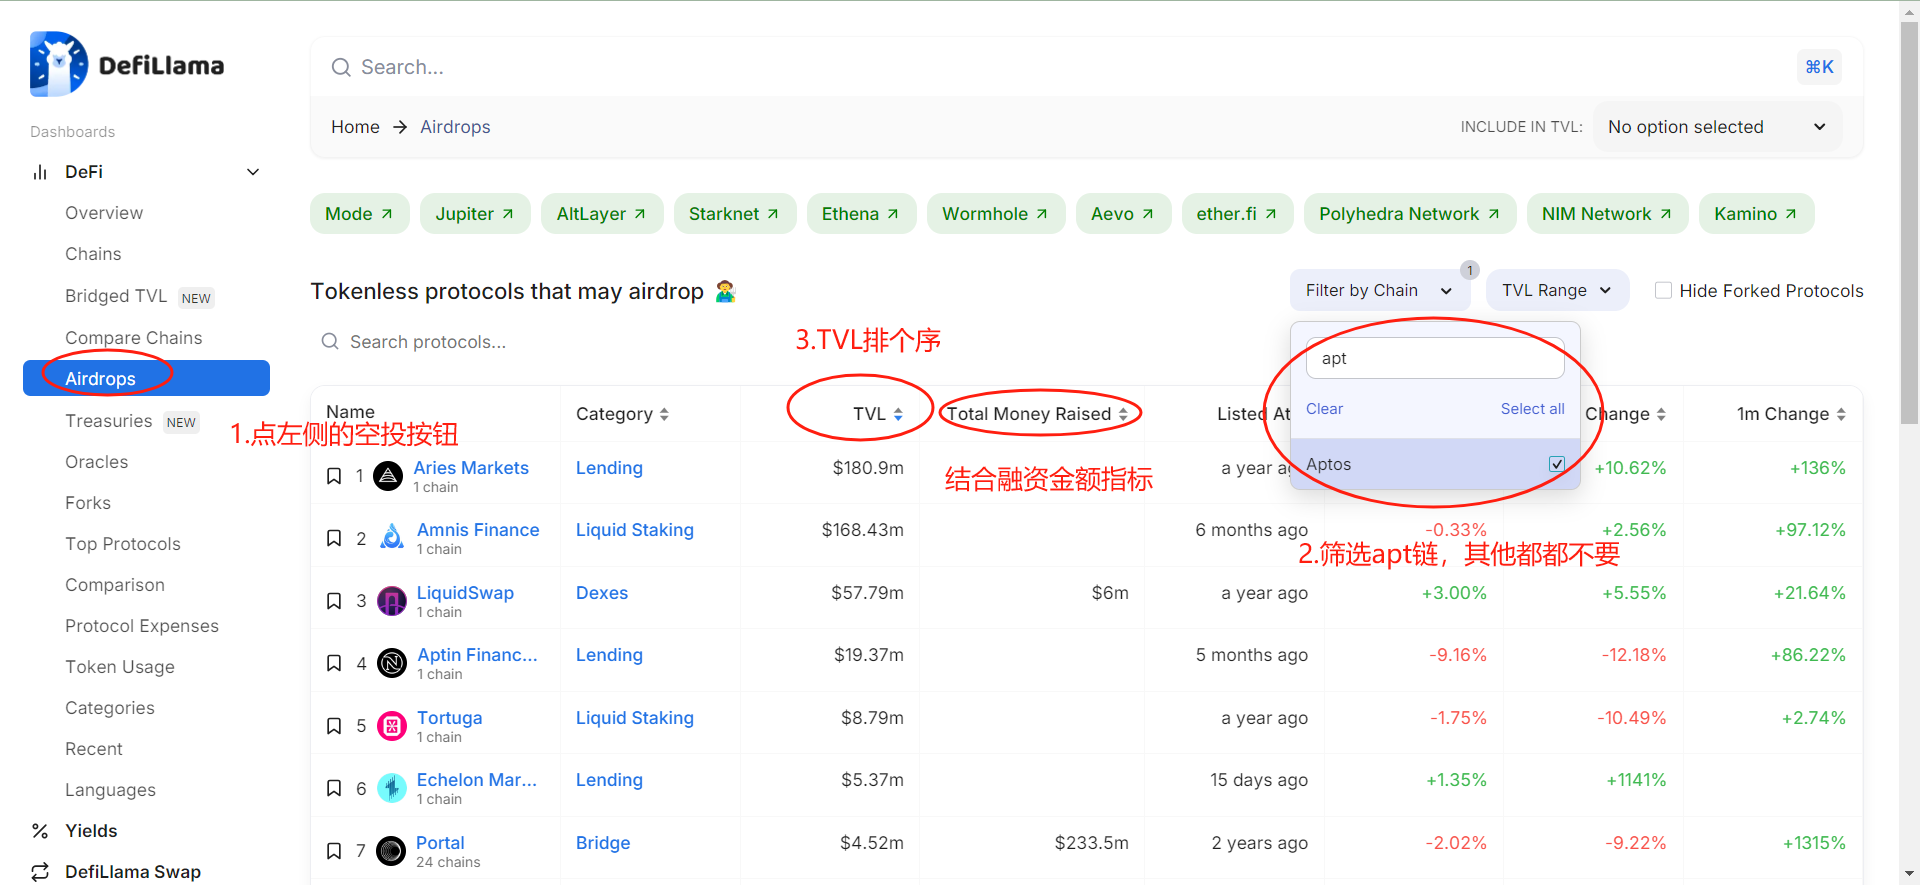Open Bridged TVL in sidebar
Screen dimensions: 1920x885
pyautogui.click(x=116, y=296)
